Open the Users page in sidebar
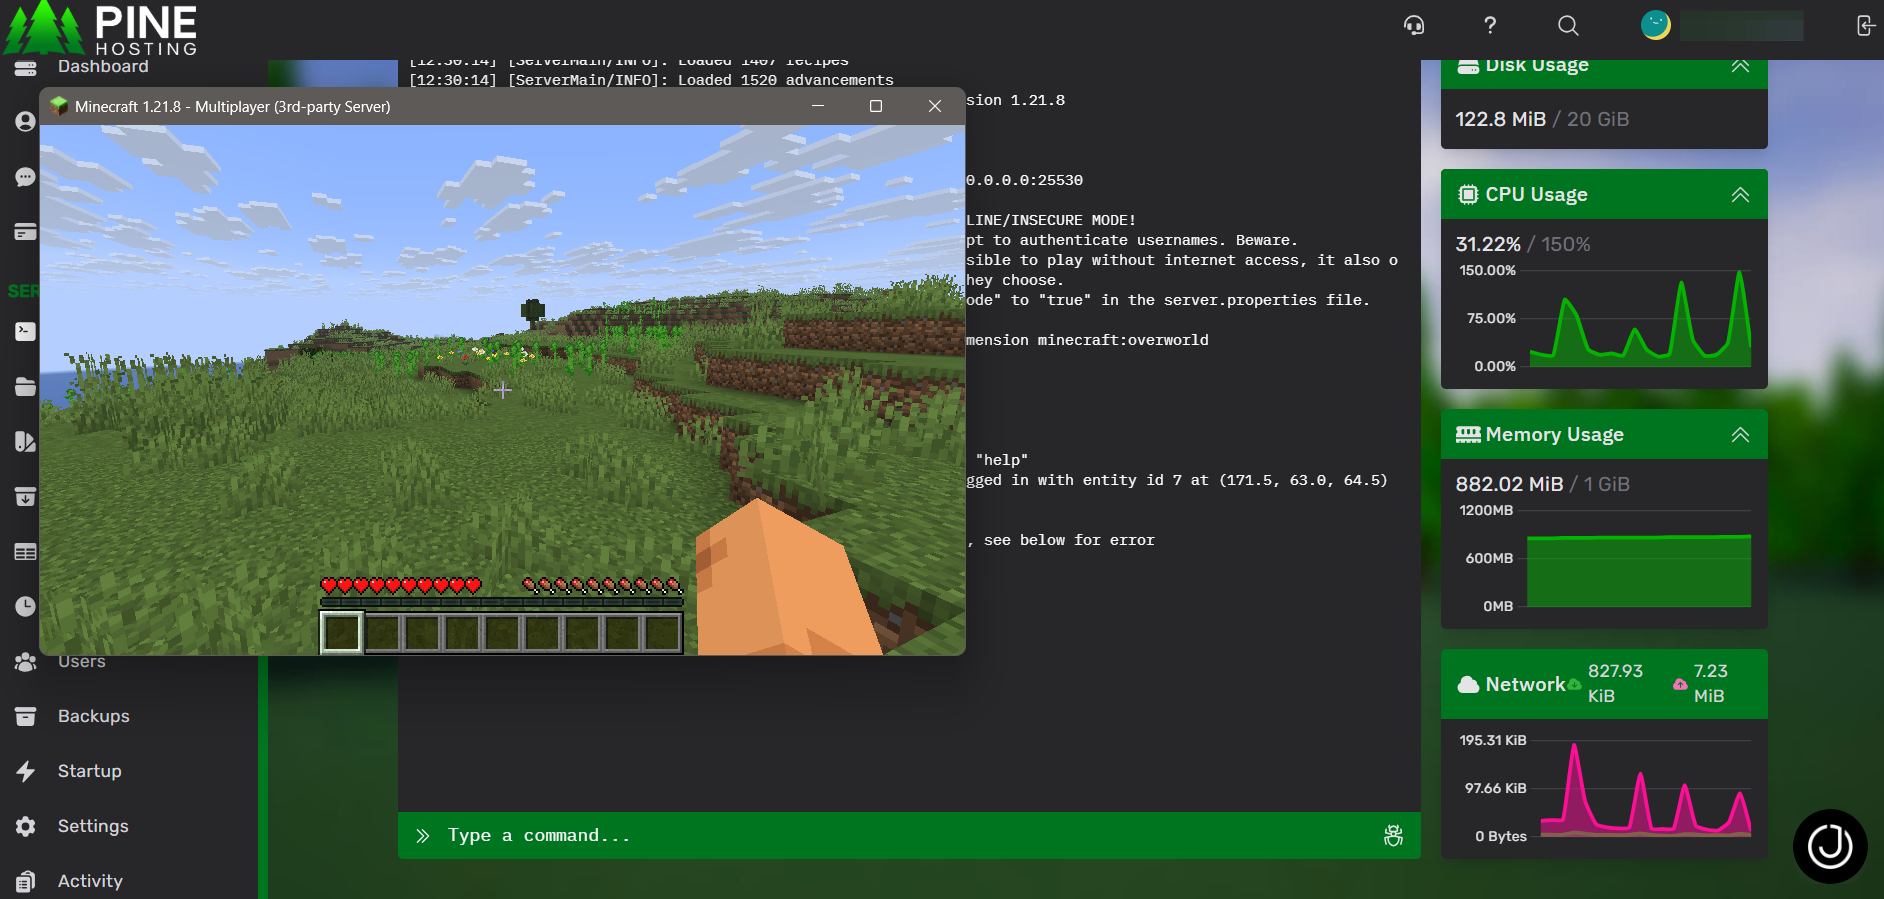Screen dimensions: 1884x899 tap(82, 661)
